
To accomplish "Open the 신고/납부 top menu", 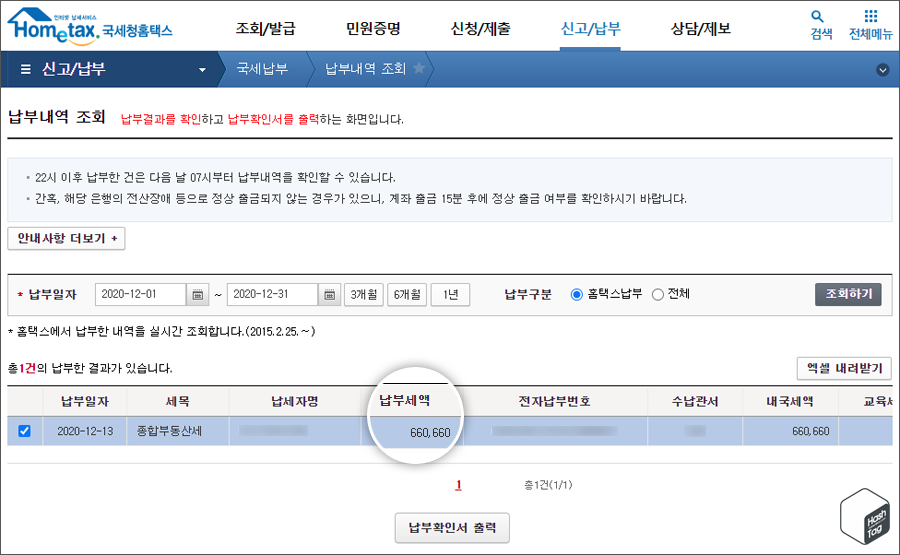I will (x=591, y=28).
